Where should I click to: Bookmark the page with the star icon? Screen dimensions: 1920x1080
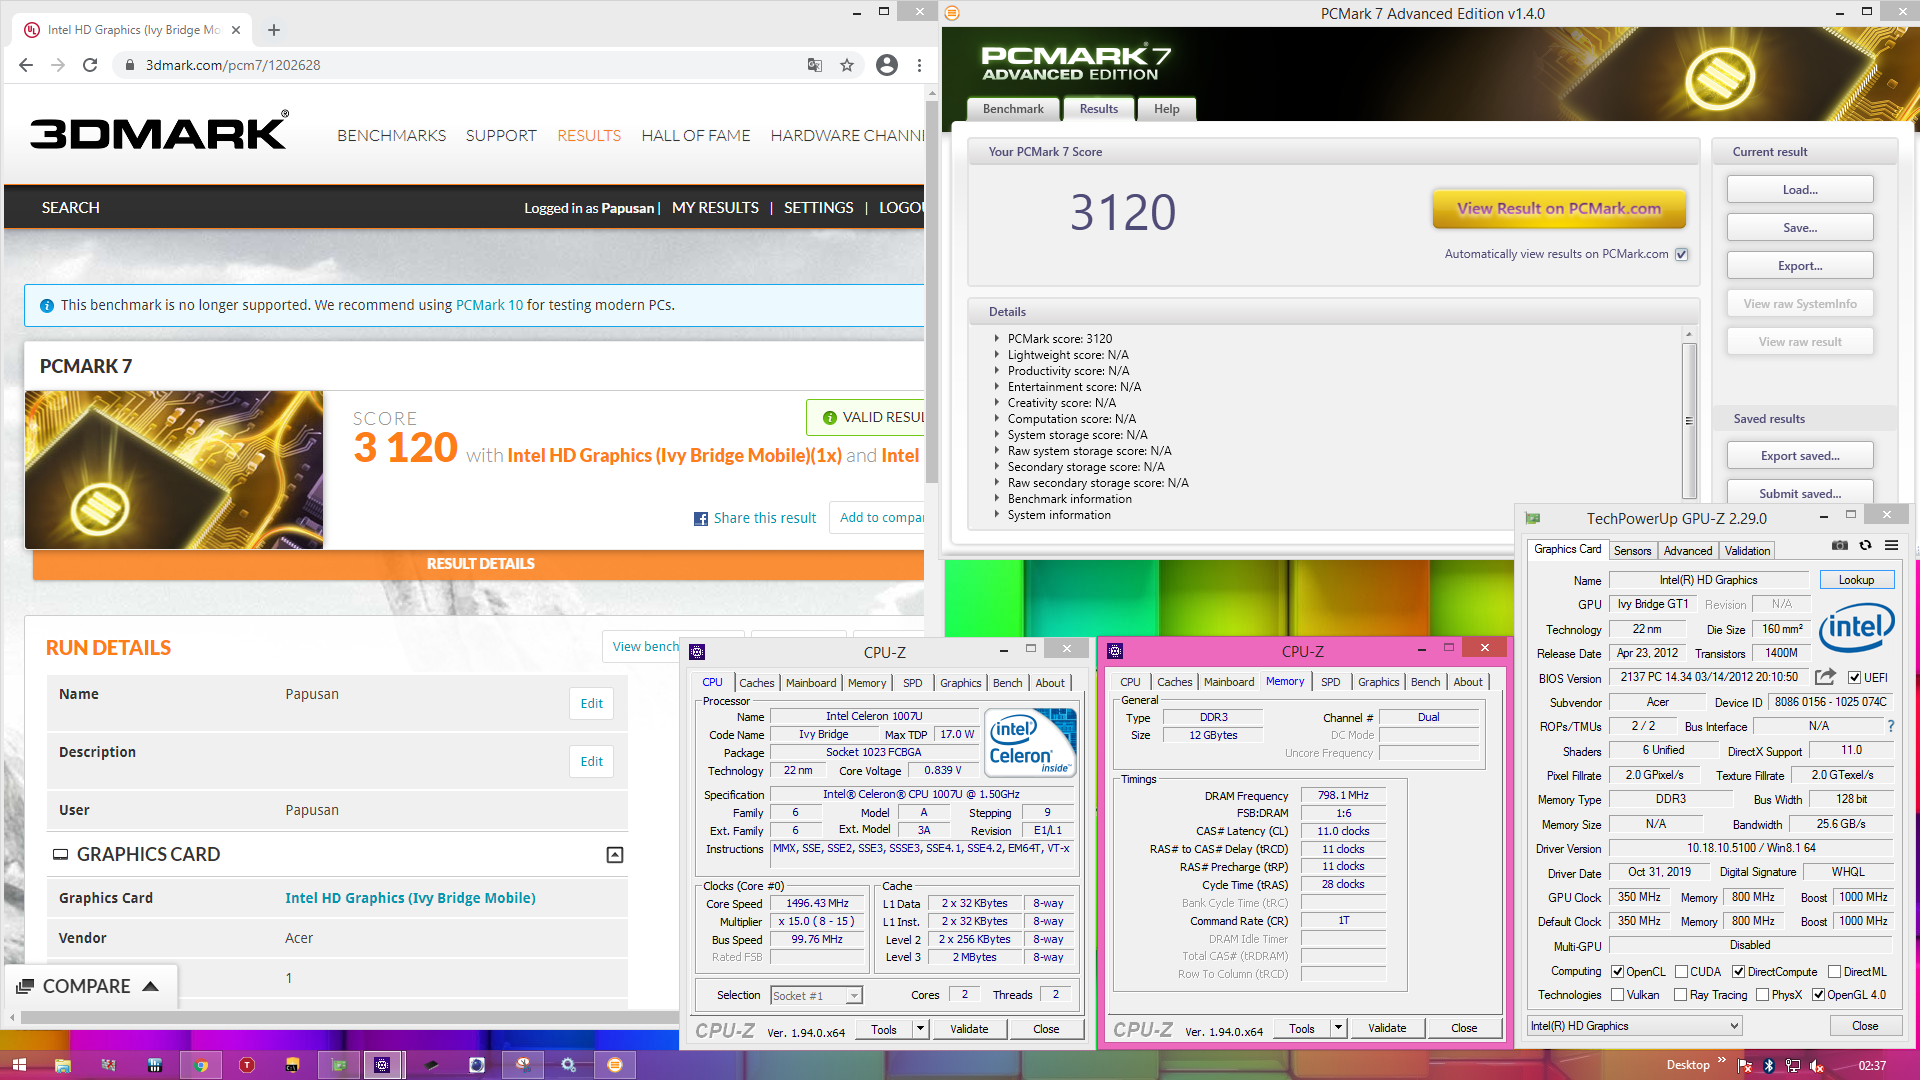pos(847,65)
